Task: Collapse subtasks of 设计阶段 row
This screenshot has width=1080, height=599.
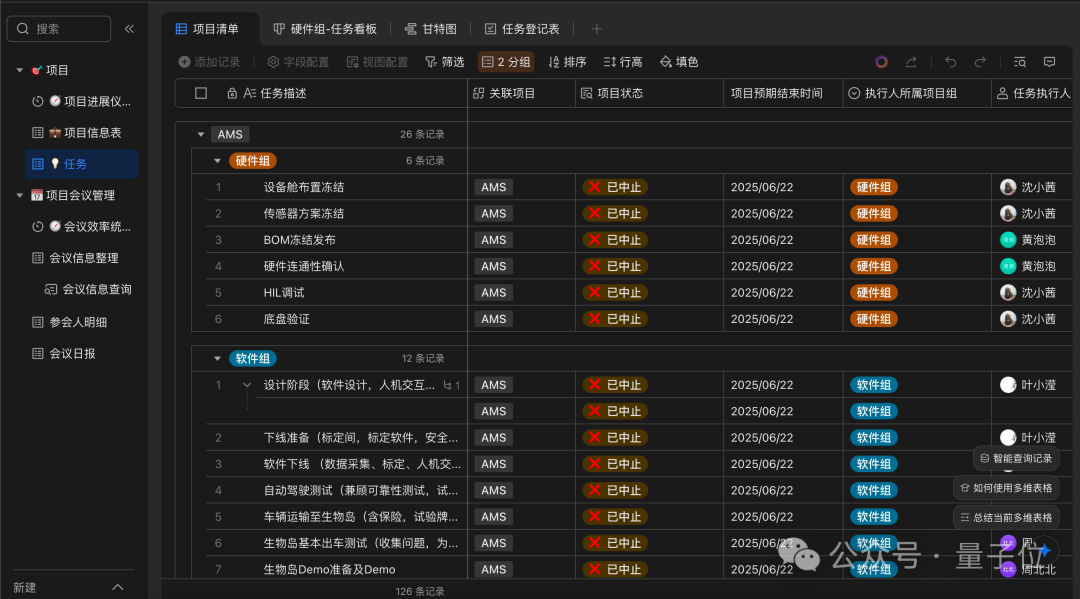Action: (x=247, y=385)
